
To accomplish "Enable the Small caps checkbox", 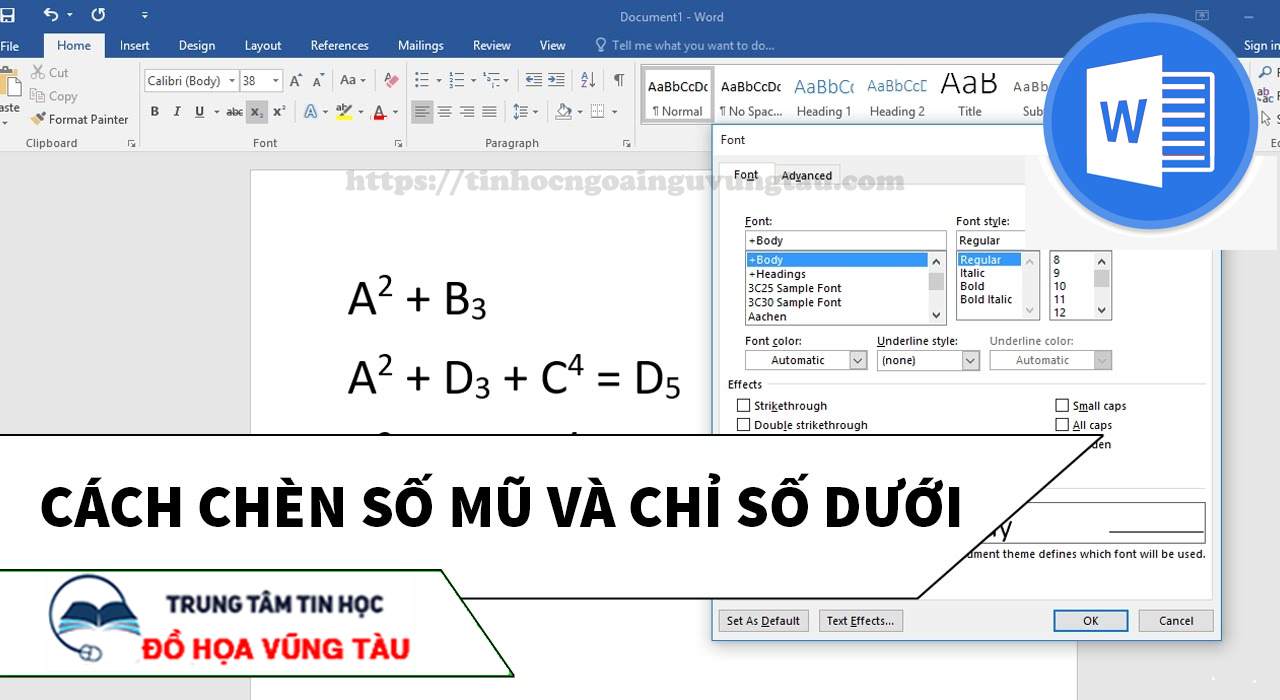I will tap(1062, 406).
